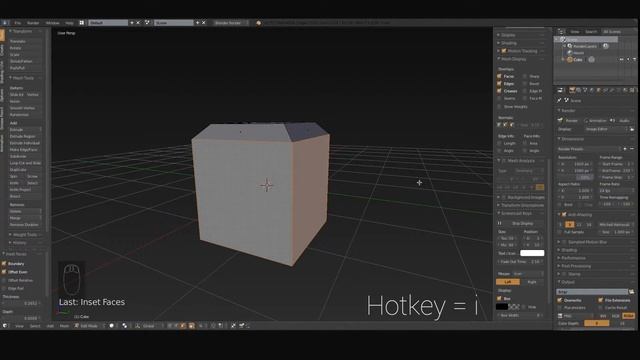Select the RGBA color mode button
Image resolution: width=640 pixels, height=360 pixels.
click(x=629, y=316)
